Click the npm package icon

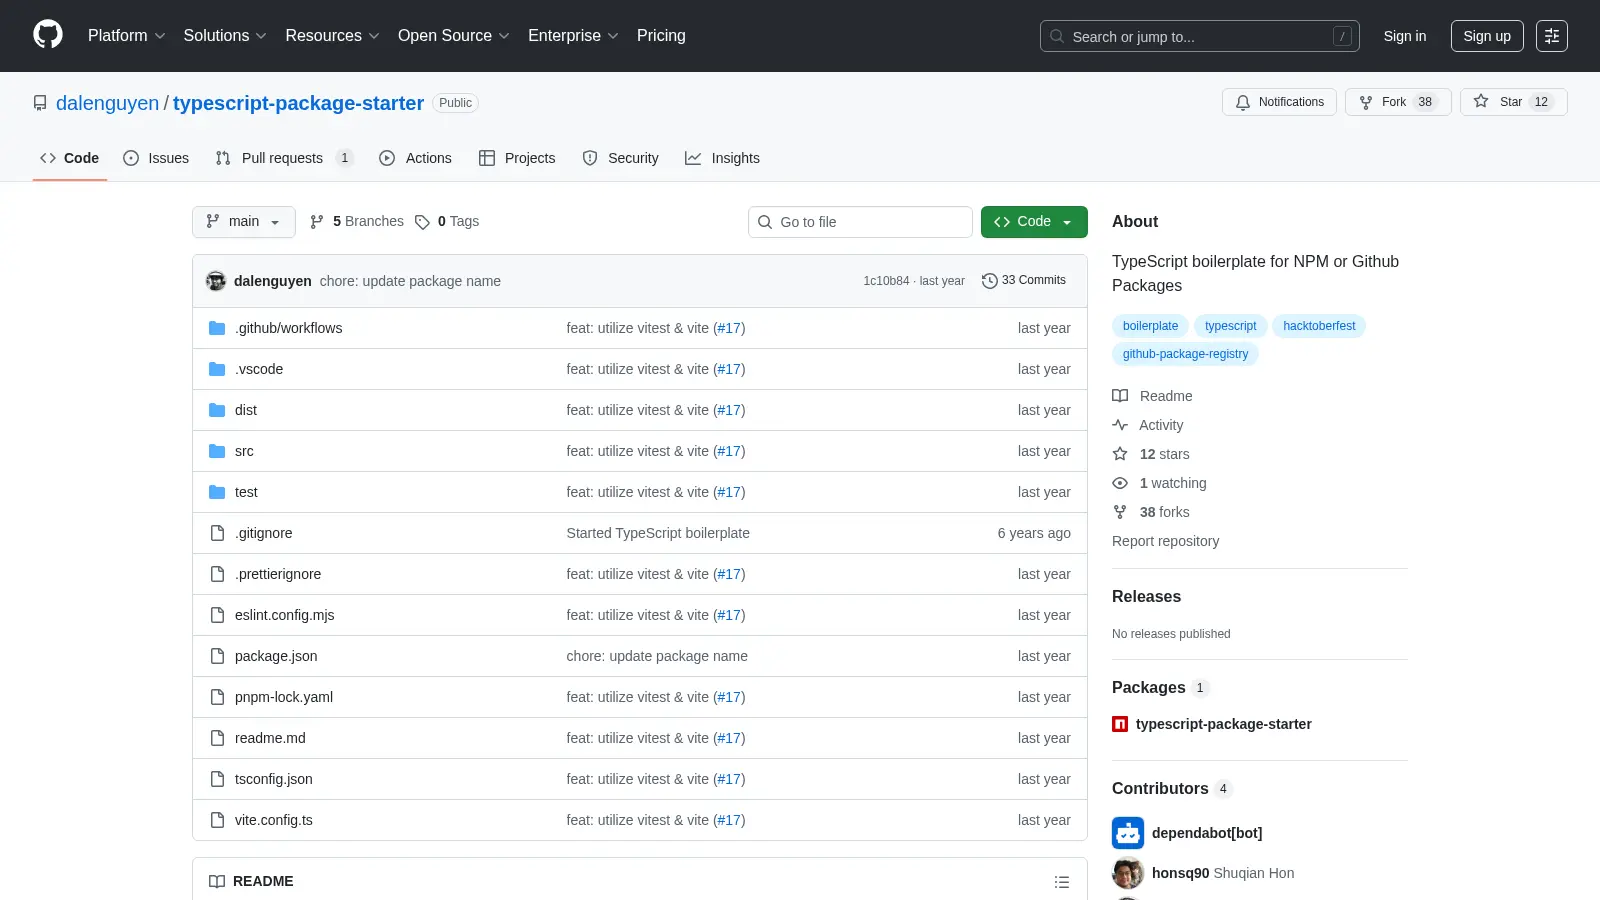tap(1120, 724)
